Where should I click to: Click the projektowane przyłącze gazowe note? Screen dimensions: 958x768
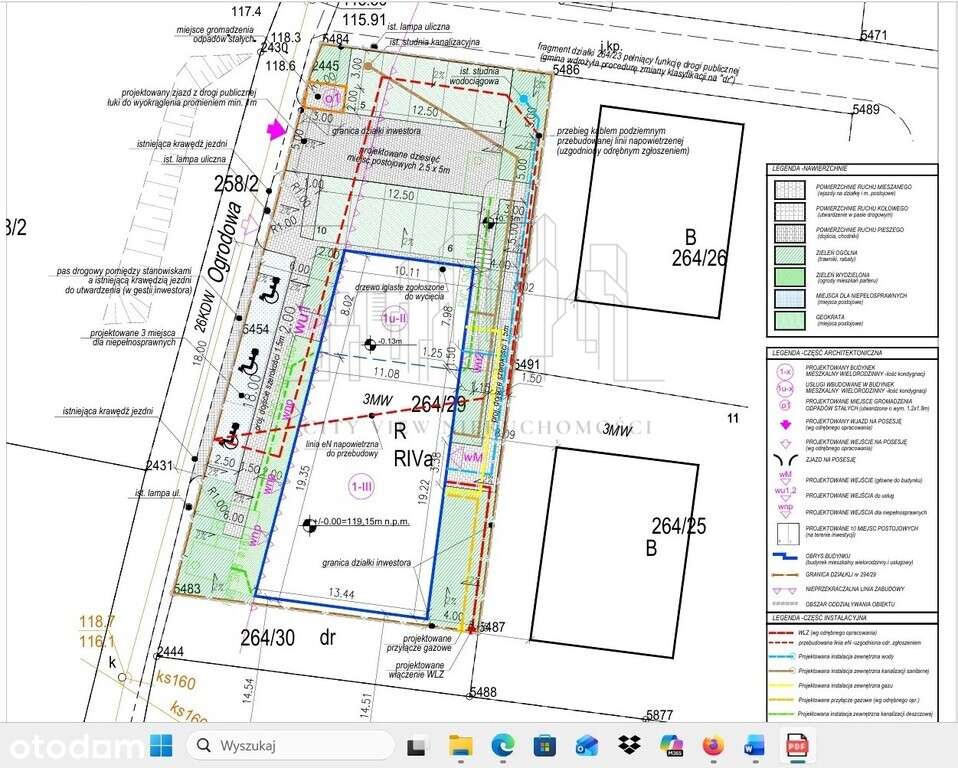point(419,643)
